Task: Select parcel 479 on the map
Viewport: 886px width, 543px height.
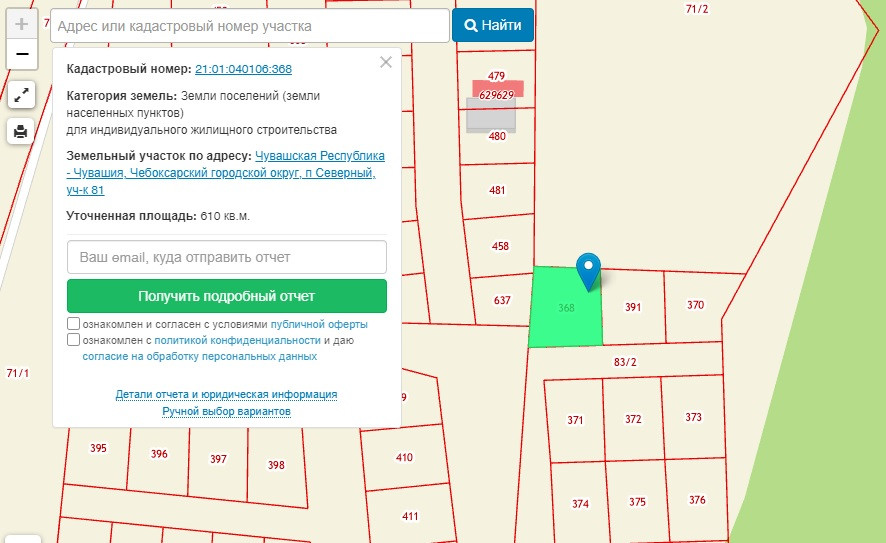Action: (496, 75)
